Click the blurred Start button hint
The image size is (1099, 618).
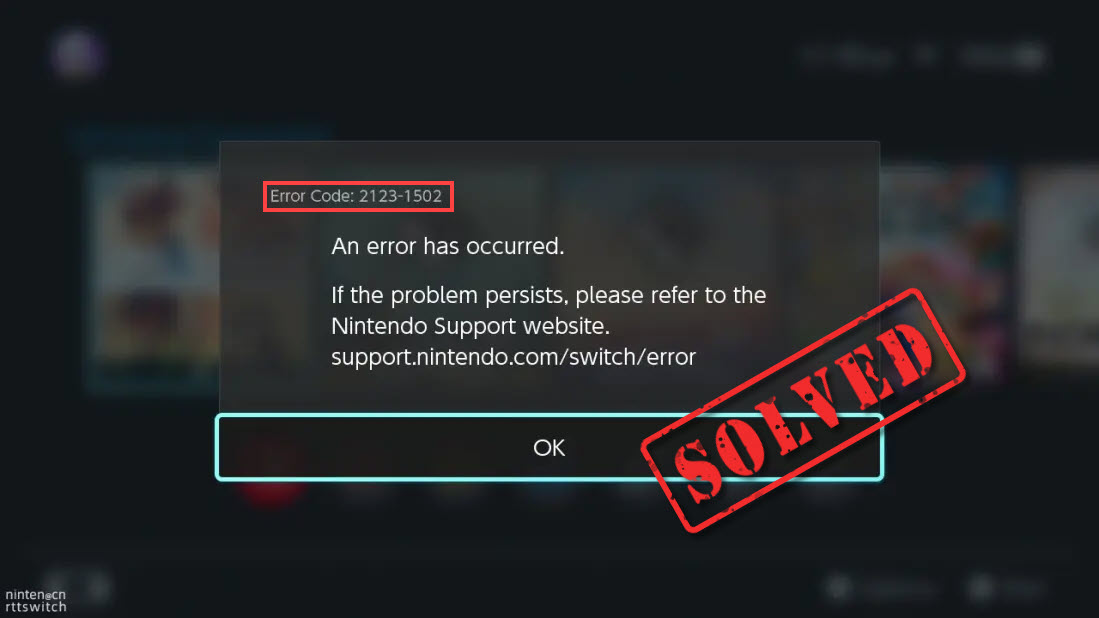(1008, 588)
